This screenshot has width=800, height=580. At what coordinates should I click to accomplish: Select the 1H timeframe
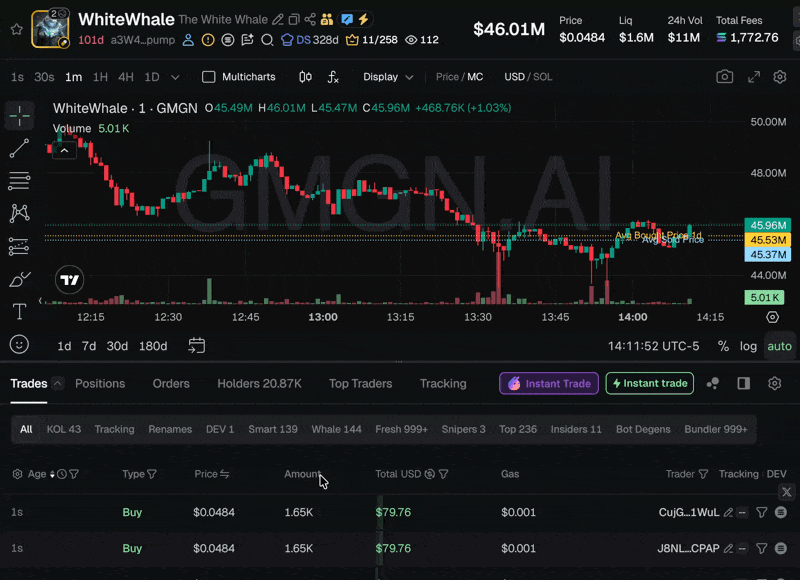pos(100,77)
